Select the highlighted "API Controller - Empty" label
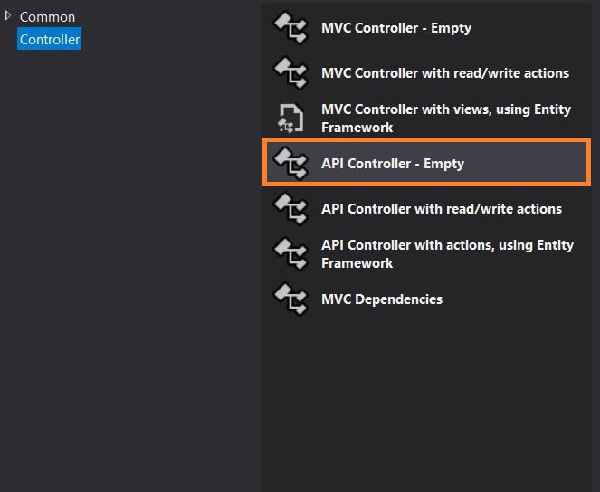 coord(392,163)
